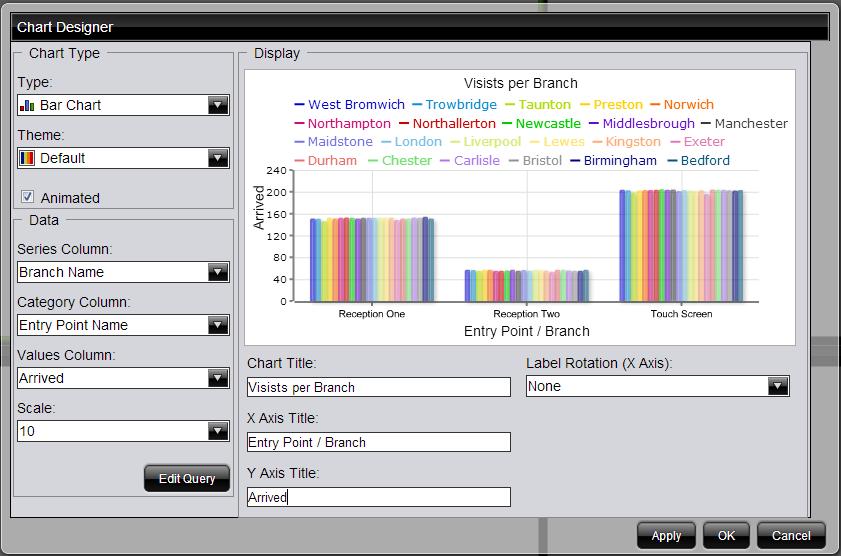Click Manchester legend entry

[744, 123]
